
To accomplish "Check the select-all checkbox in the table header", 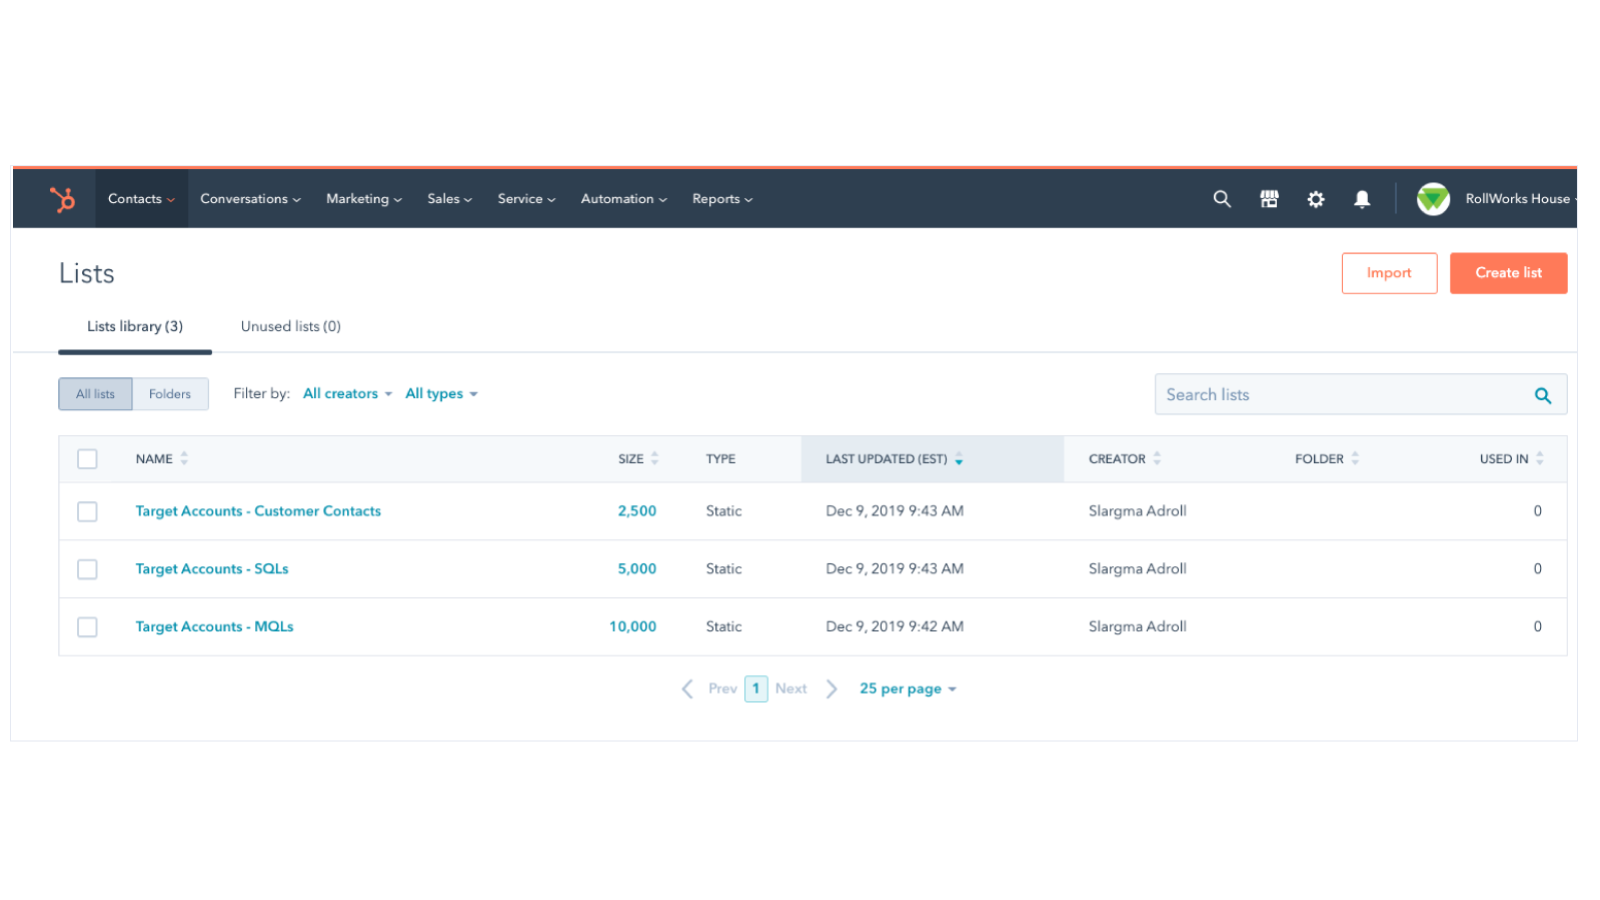I will click(87, 458).
